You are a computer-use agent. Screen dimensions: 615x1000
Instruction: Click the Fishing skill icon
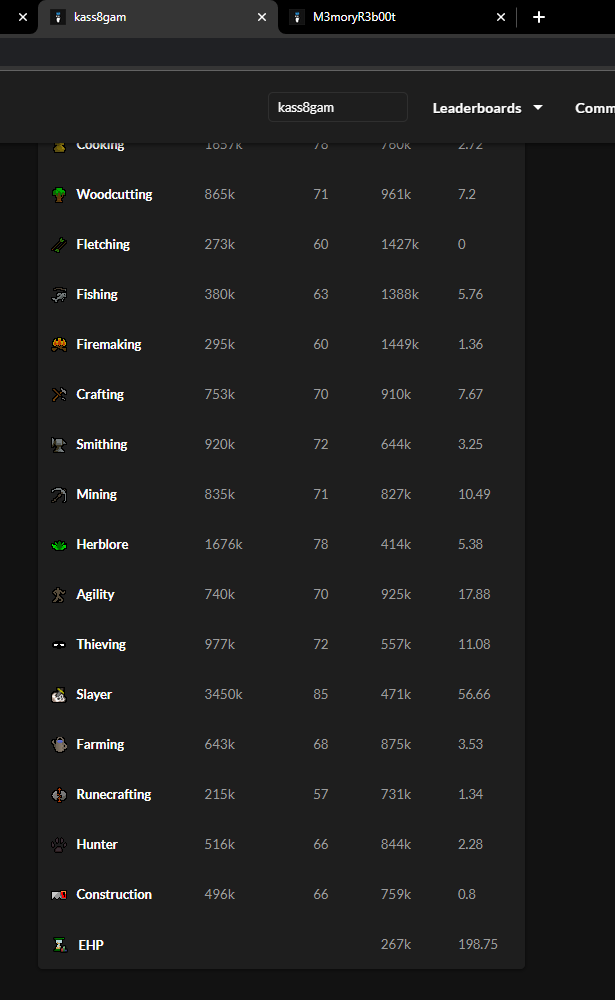(59, 295)
